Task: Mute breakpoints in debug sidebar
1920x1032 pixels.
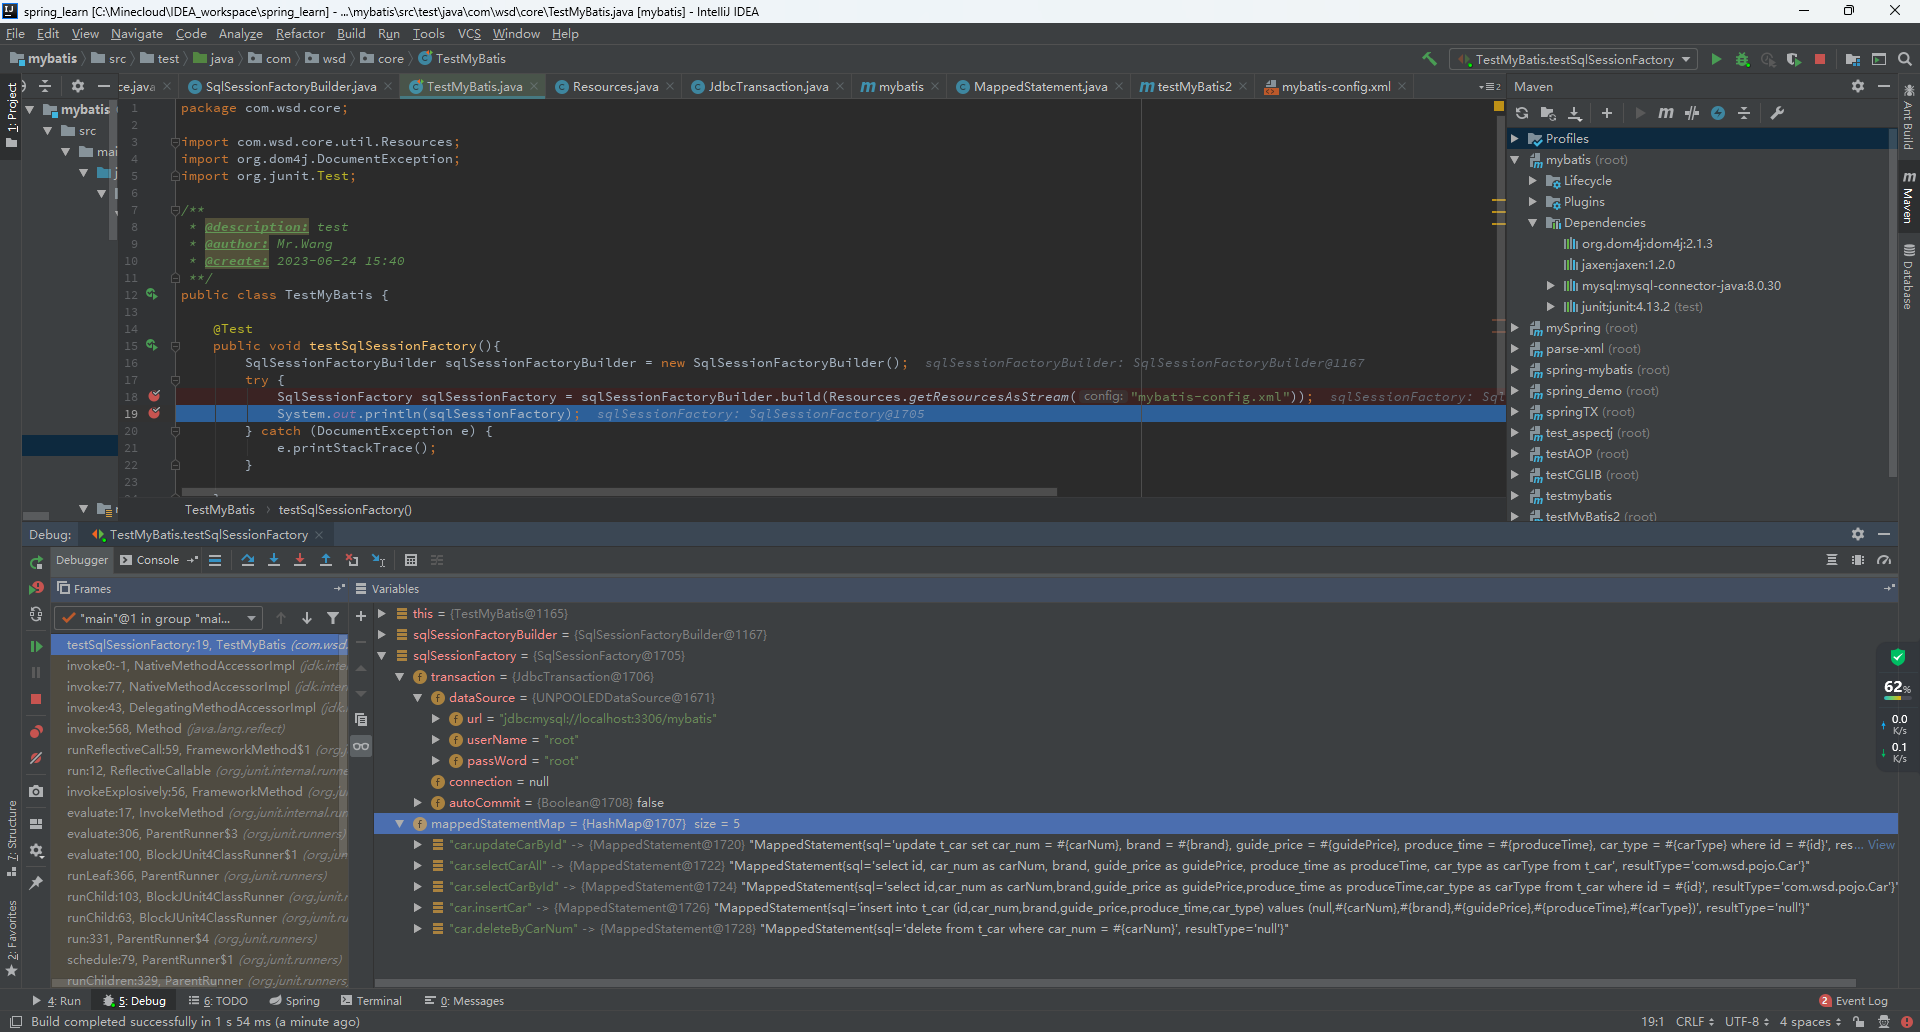Action: coord(36,758)
